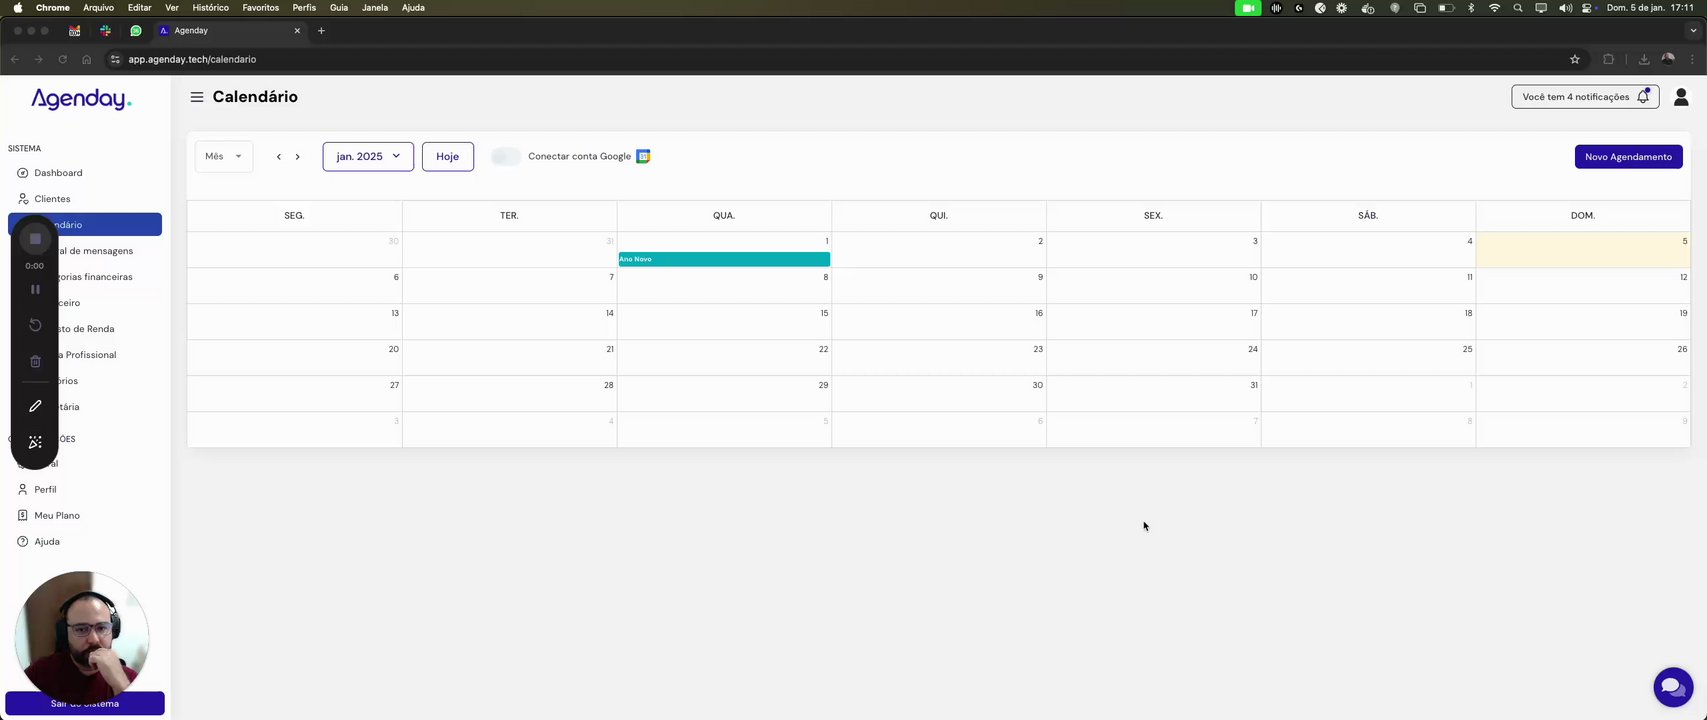Image resolution: width=1707 pixels, height=720 pixels.
Task: Select the Agenday browser tab
Action: pos(230,31)
